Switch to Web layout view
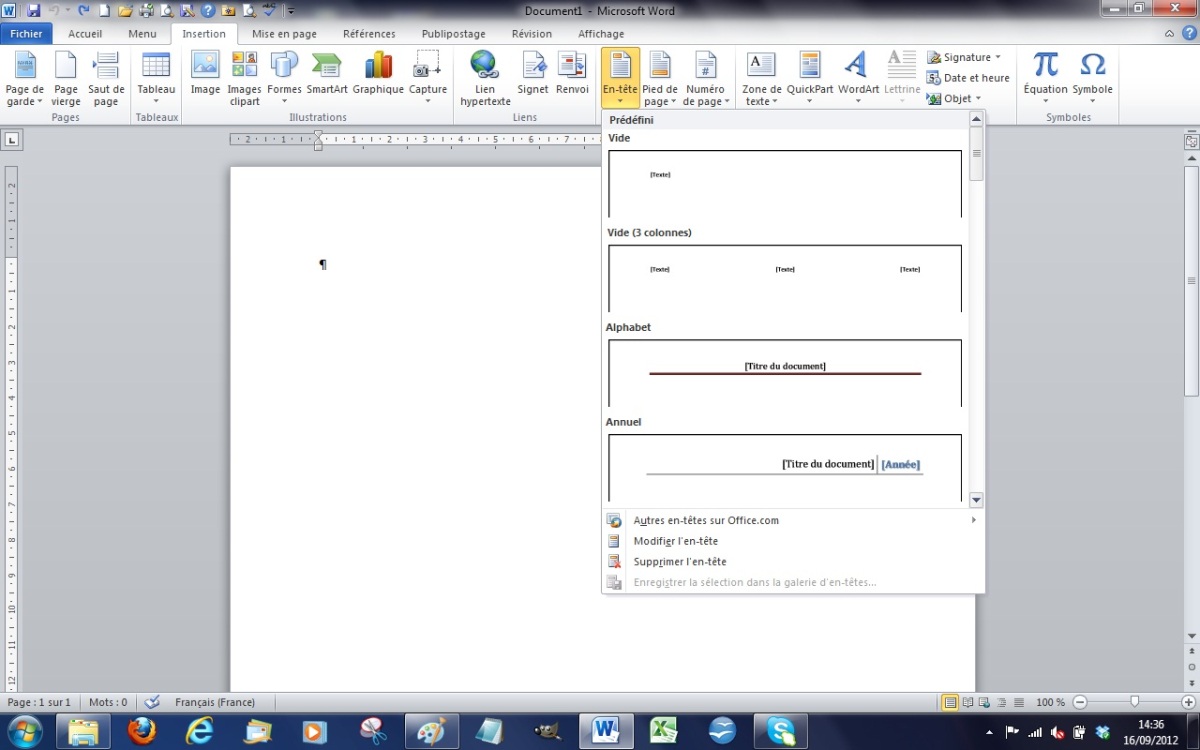Viewport: 1200px width, 750px height. (x=985, y=702)
